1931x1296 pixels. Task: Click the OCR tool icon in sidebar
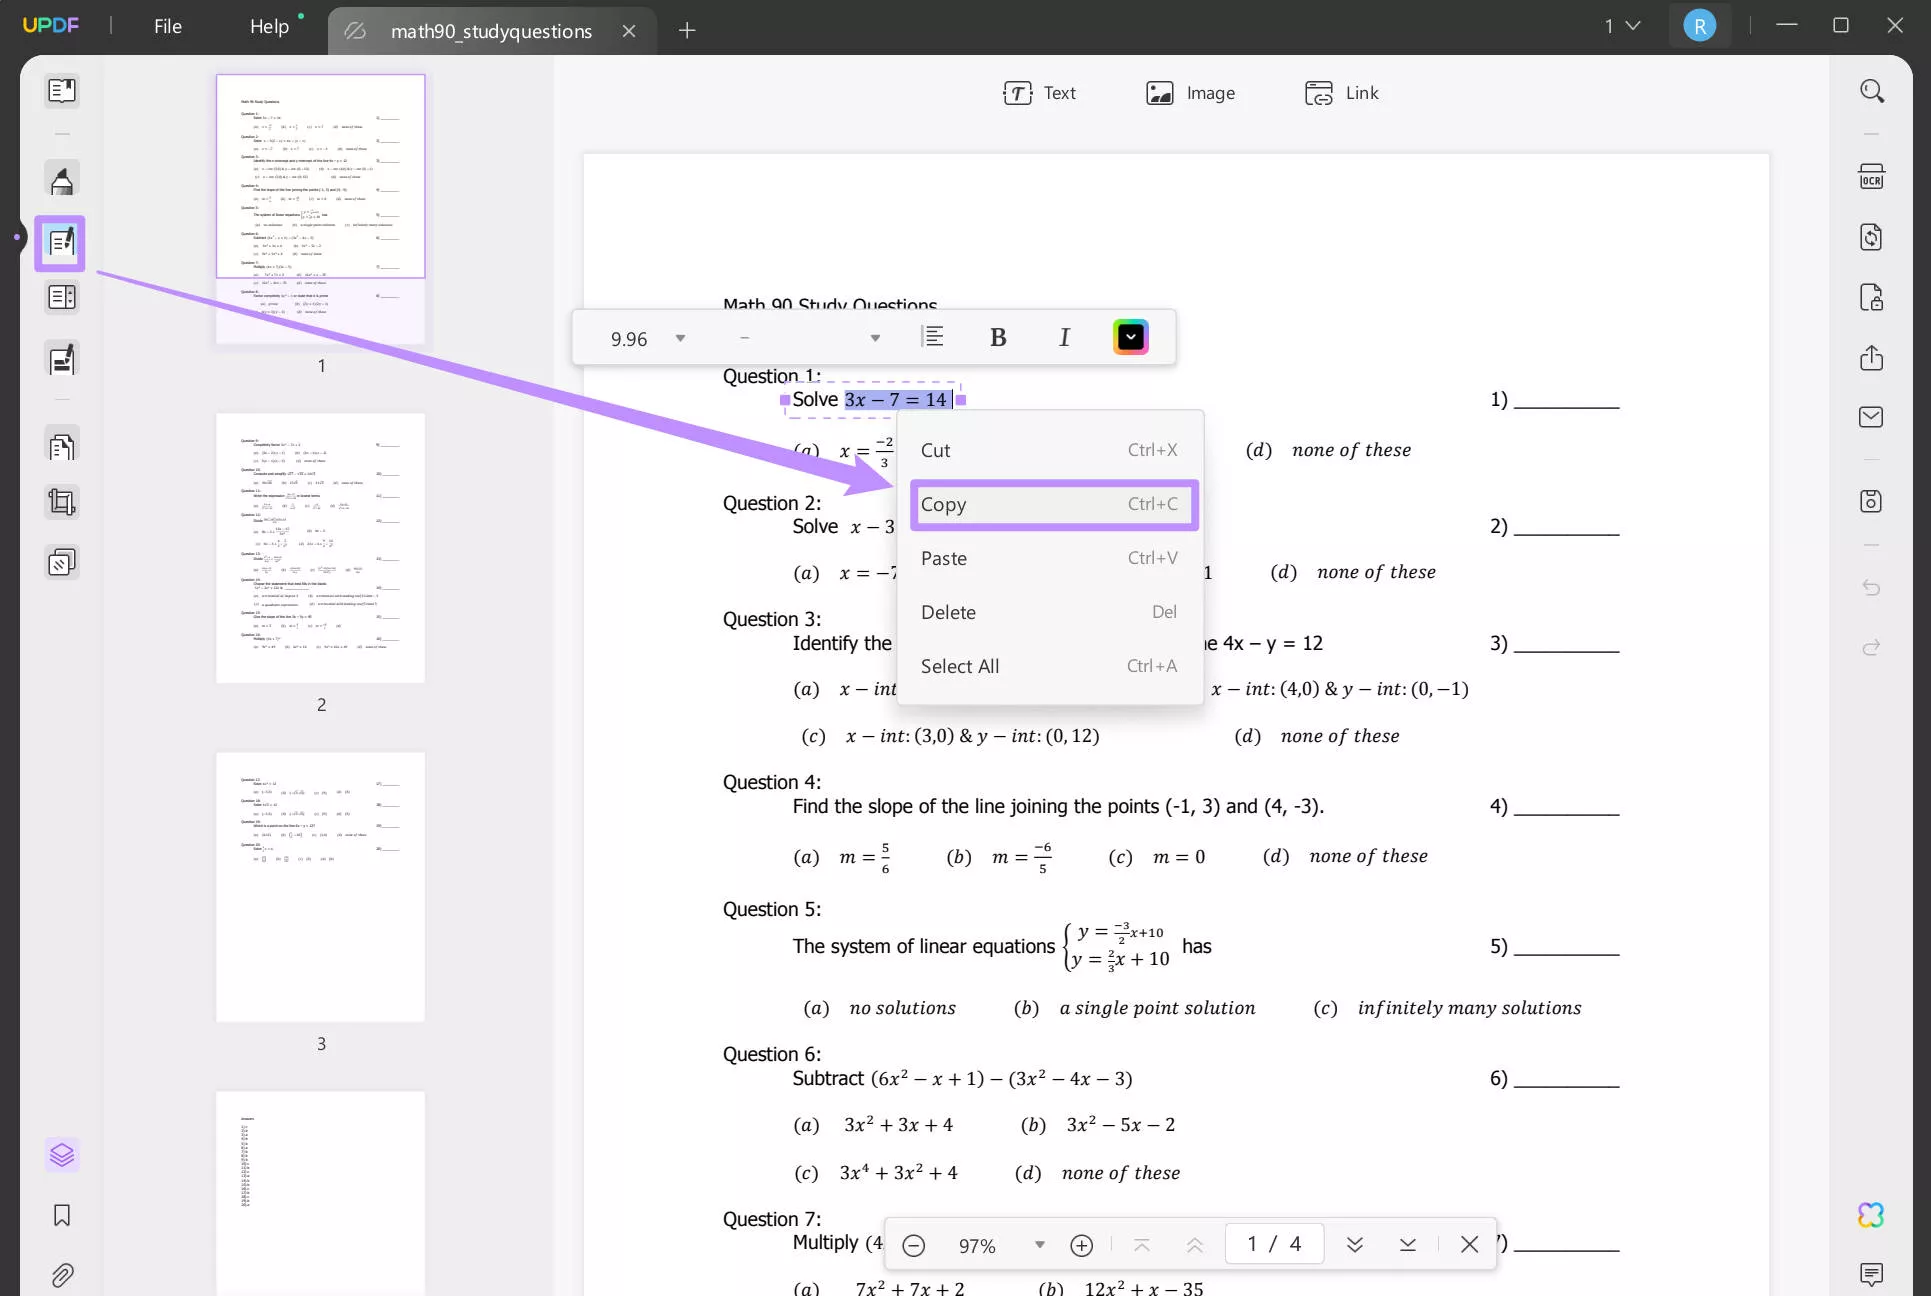pyautogui.click(x=1870, y=176)
